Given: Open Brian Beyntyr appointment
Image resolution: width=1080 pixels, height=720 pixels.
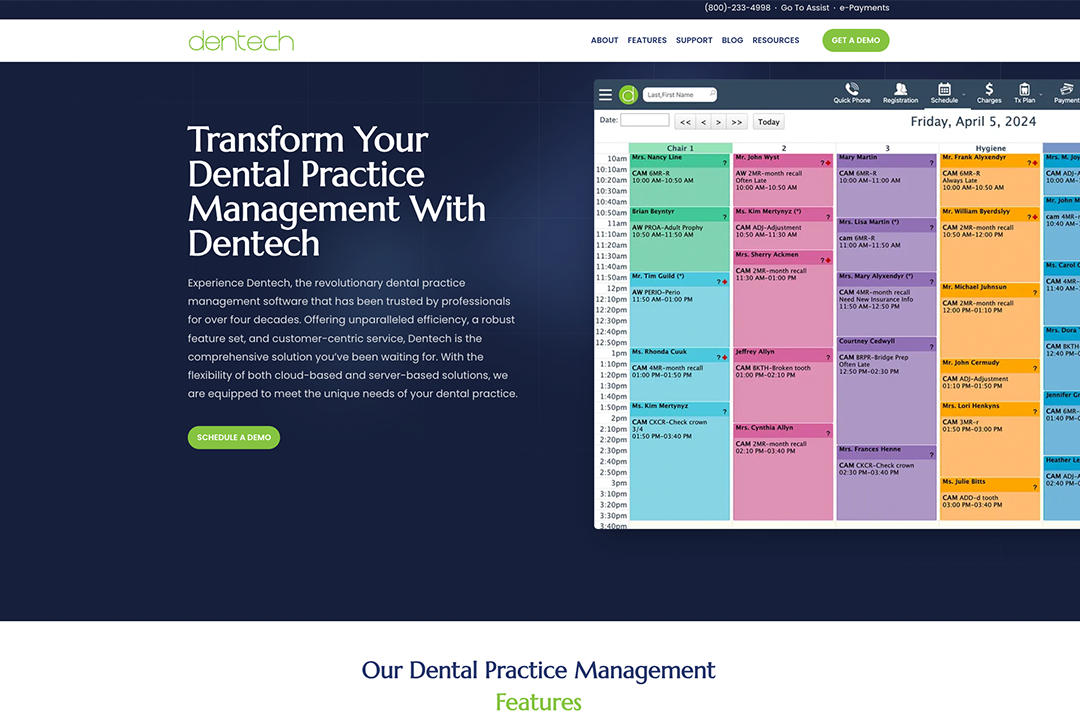Looking at the screenshot, I should point(680,238).
